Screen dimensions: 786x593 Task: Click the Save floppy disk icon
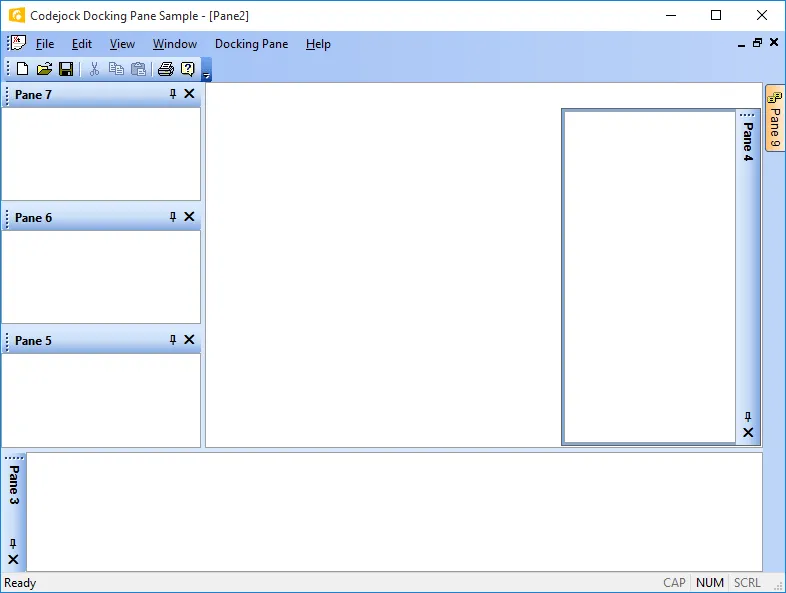click(66, 69)
